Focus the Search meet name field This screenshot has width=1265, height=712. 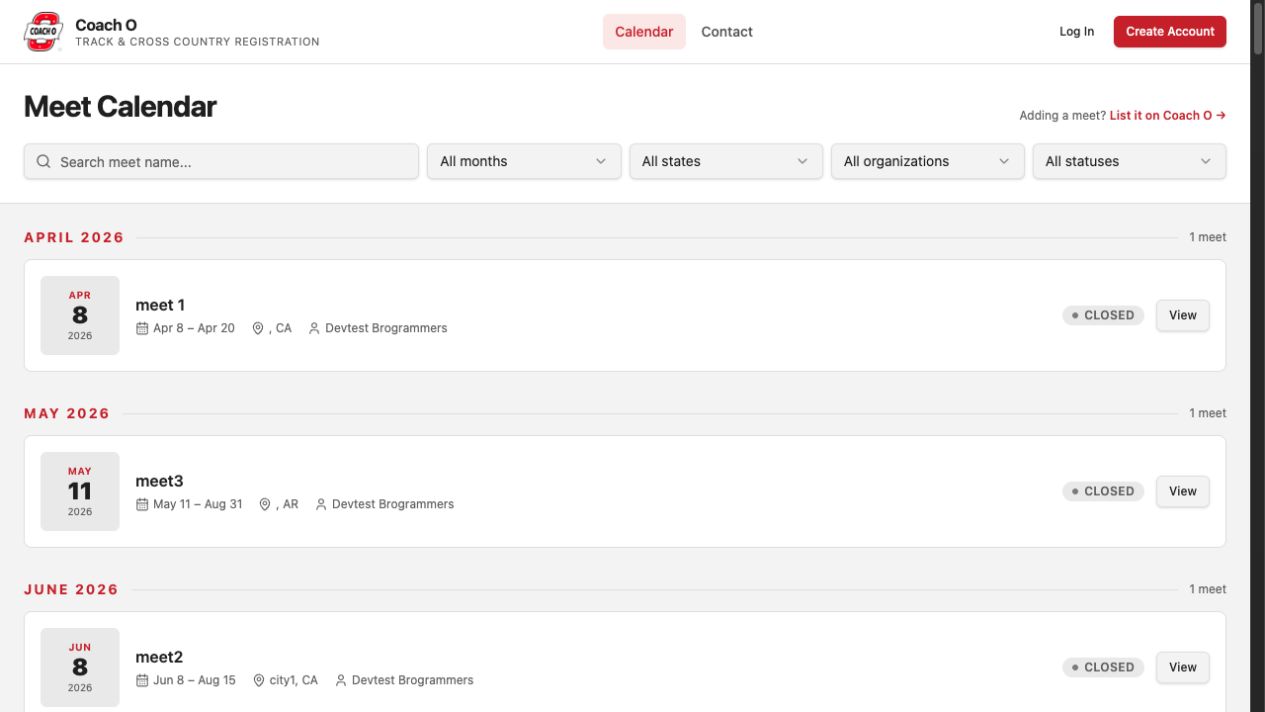[x=221, y=162]
